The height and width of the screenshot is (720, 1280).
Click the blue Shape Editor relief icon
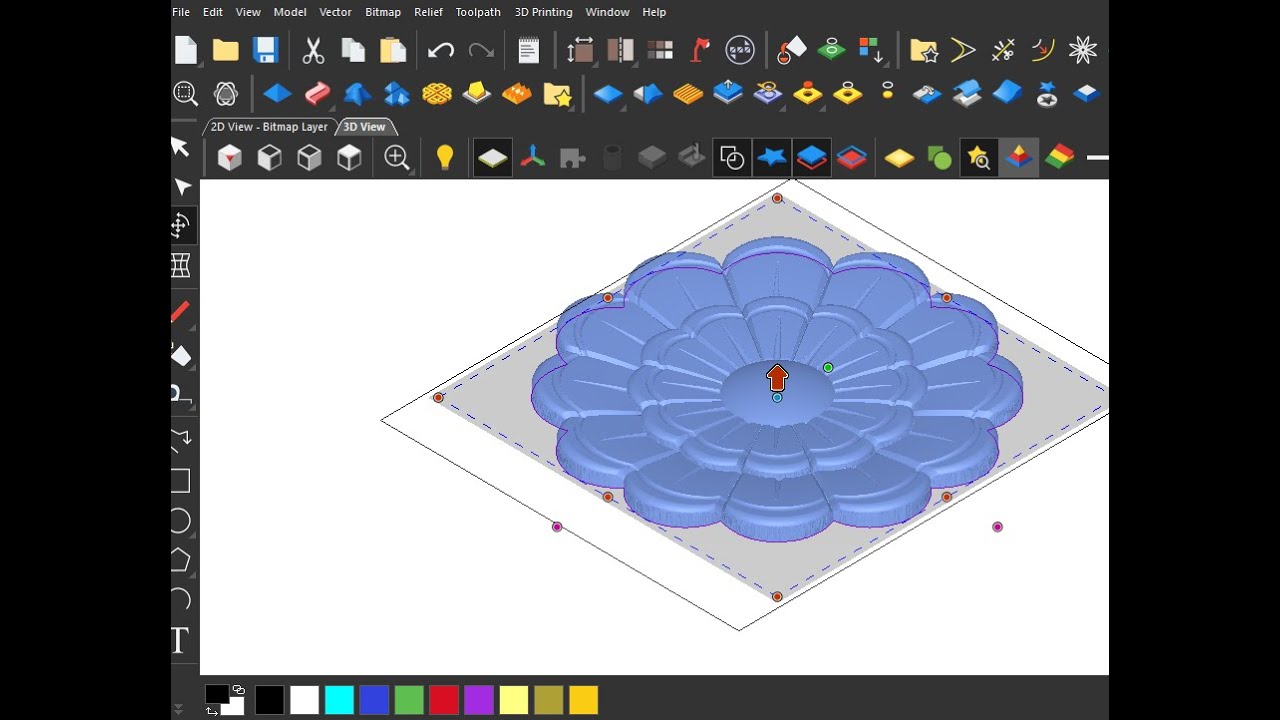(277, 94)
